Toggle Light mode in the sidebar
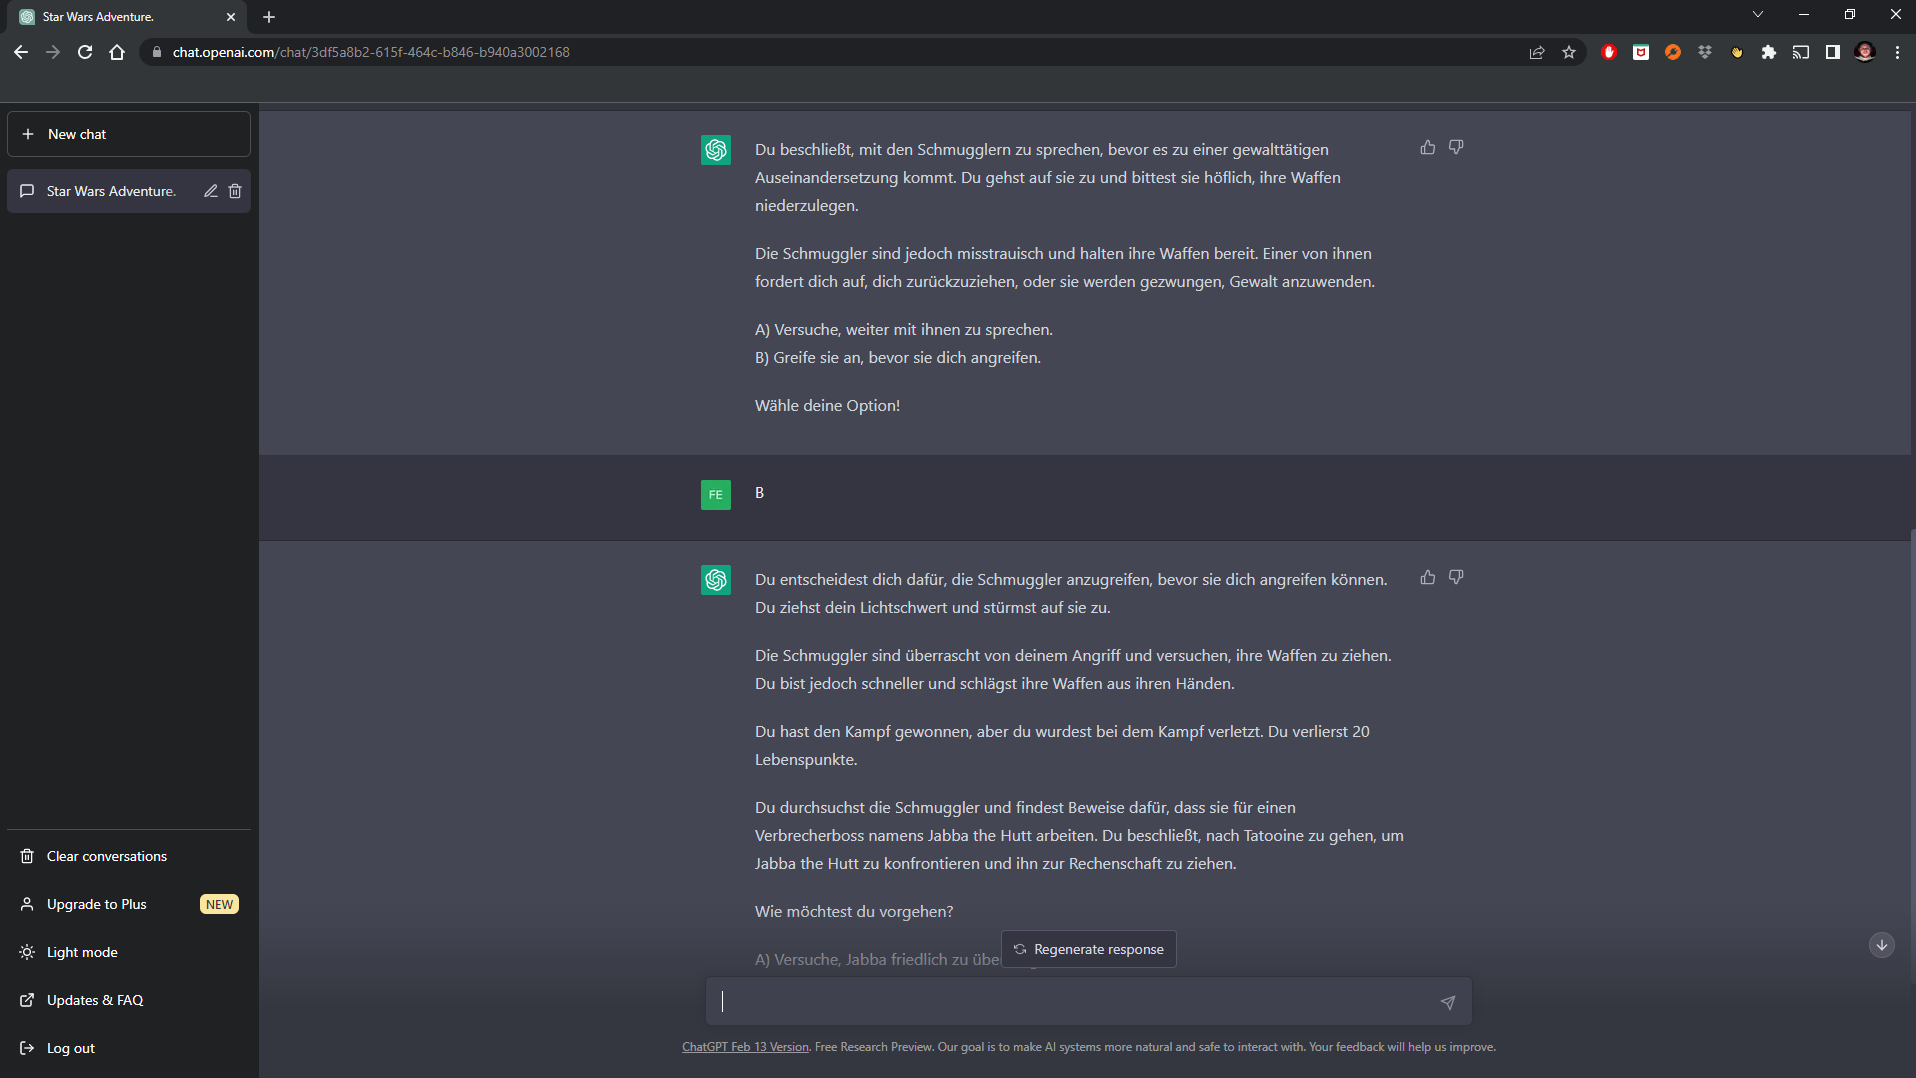This screenshot has height=1078, width=1916. (82, 952)
